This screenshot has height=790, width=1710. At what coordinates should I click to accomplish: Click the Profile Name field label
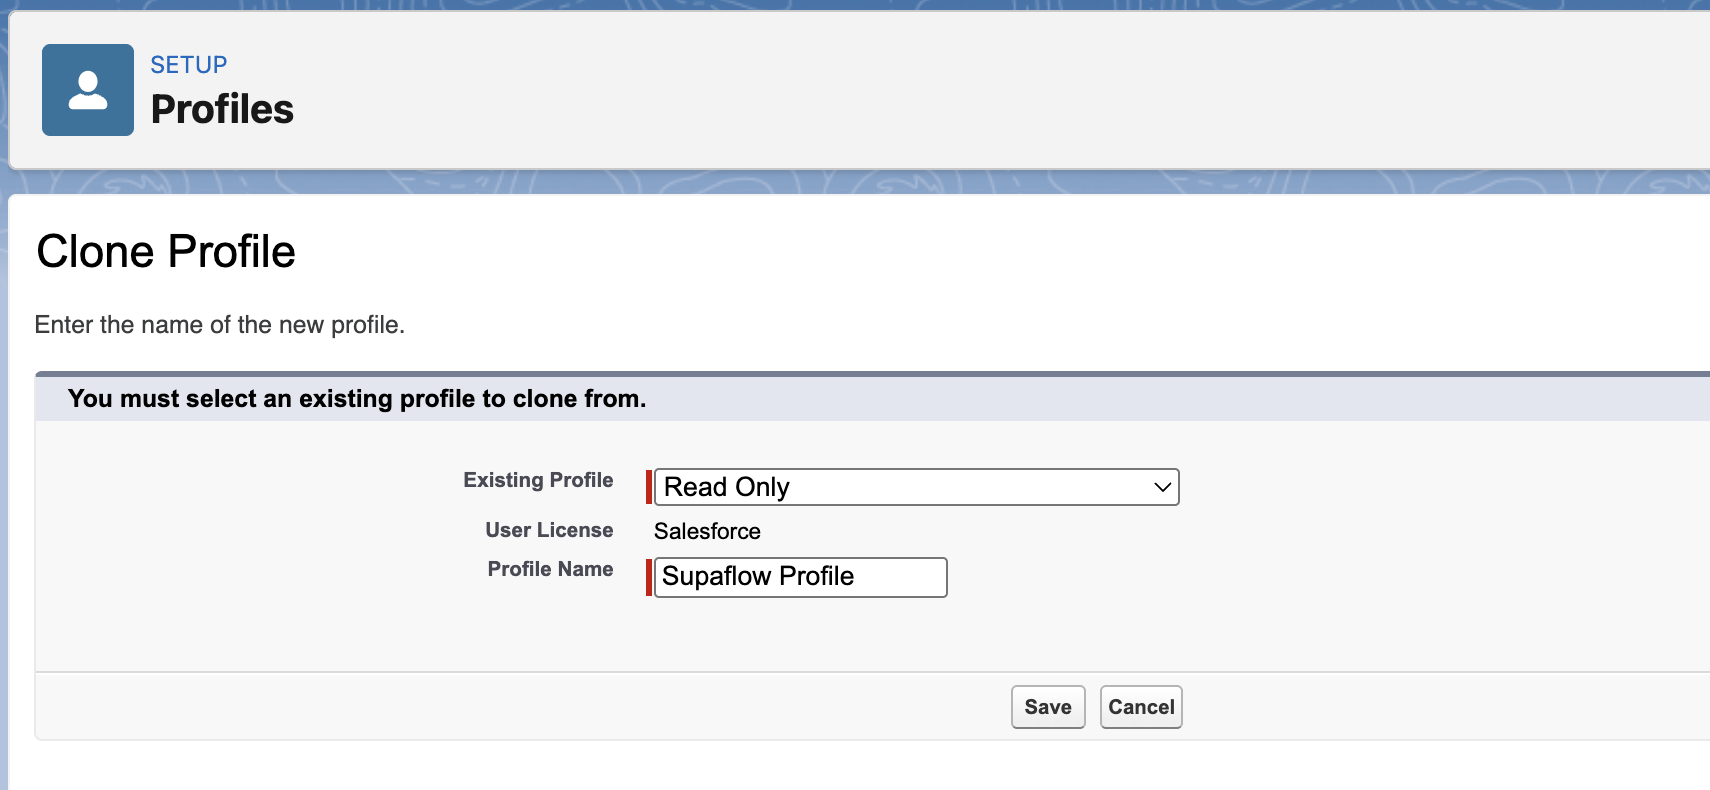pos(550,569)
